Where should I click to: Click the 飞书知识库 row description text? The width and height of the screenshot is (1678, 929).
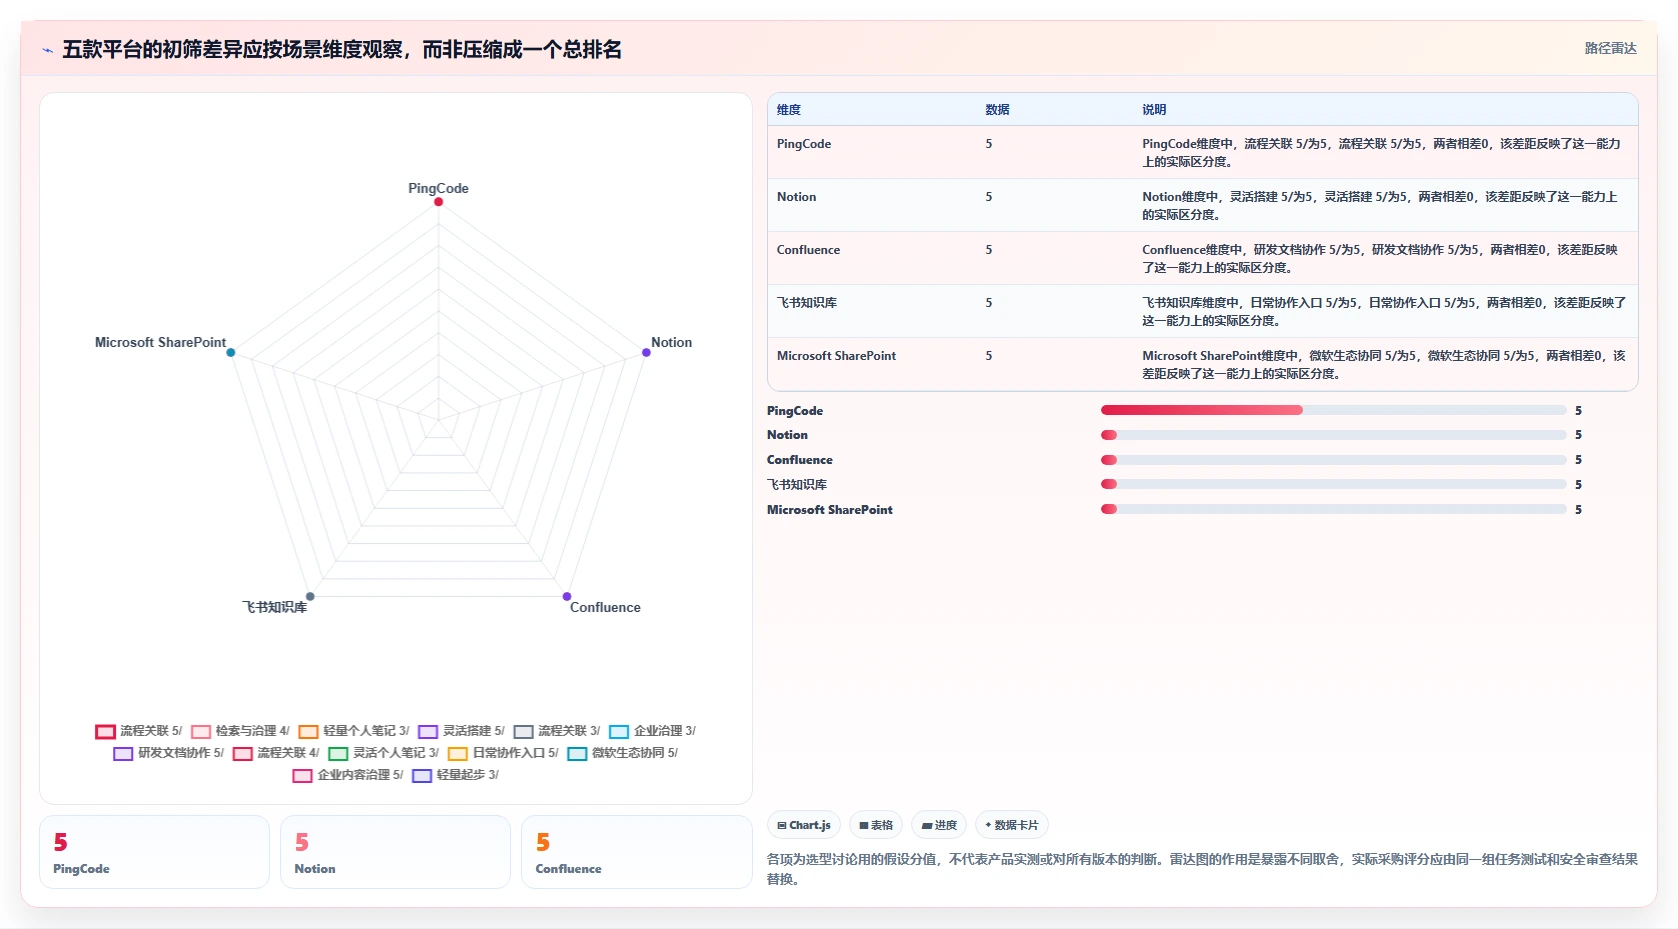(x=1384, y=312)
